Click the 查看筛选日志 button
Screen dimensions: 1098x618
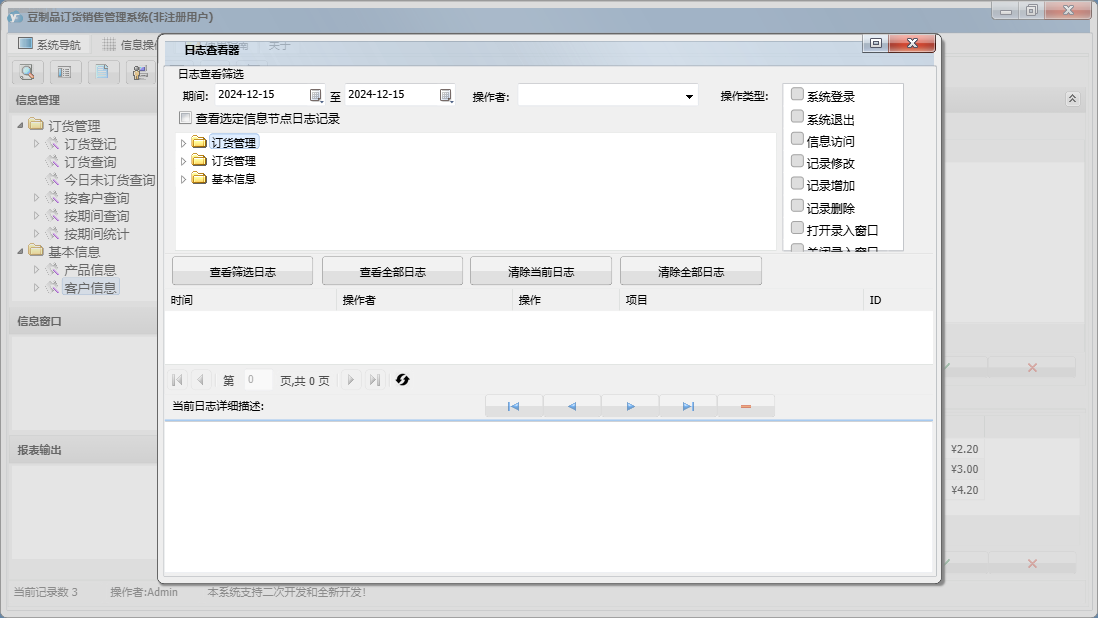coord(242,272)
